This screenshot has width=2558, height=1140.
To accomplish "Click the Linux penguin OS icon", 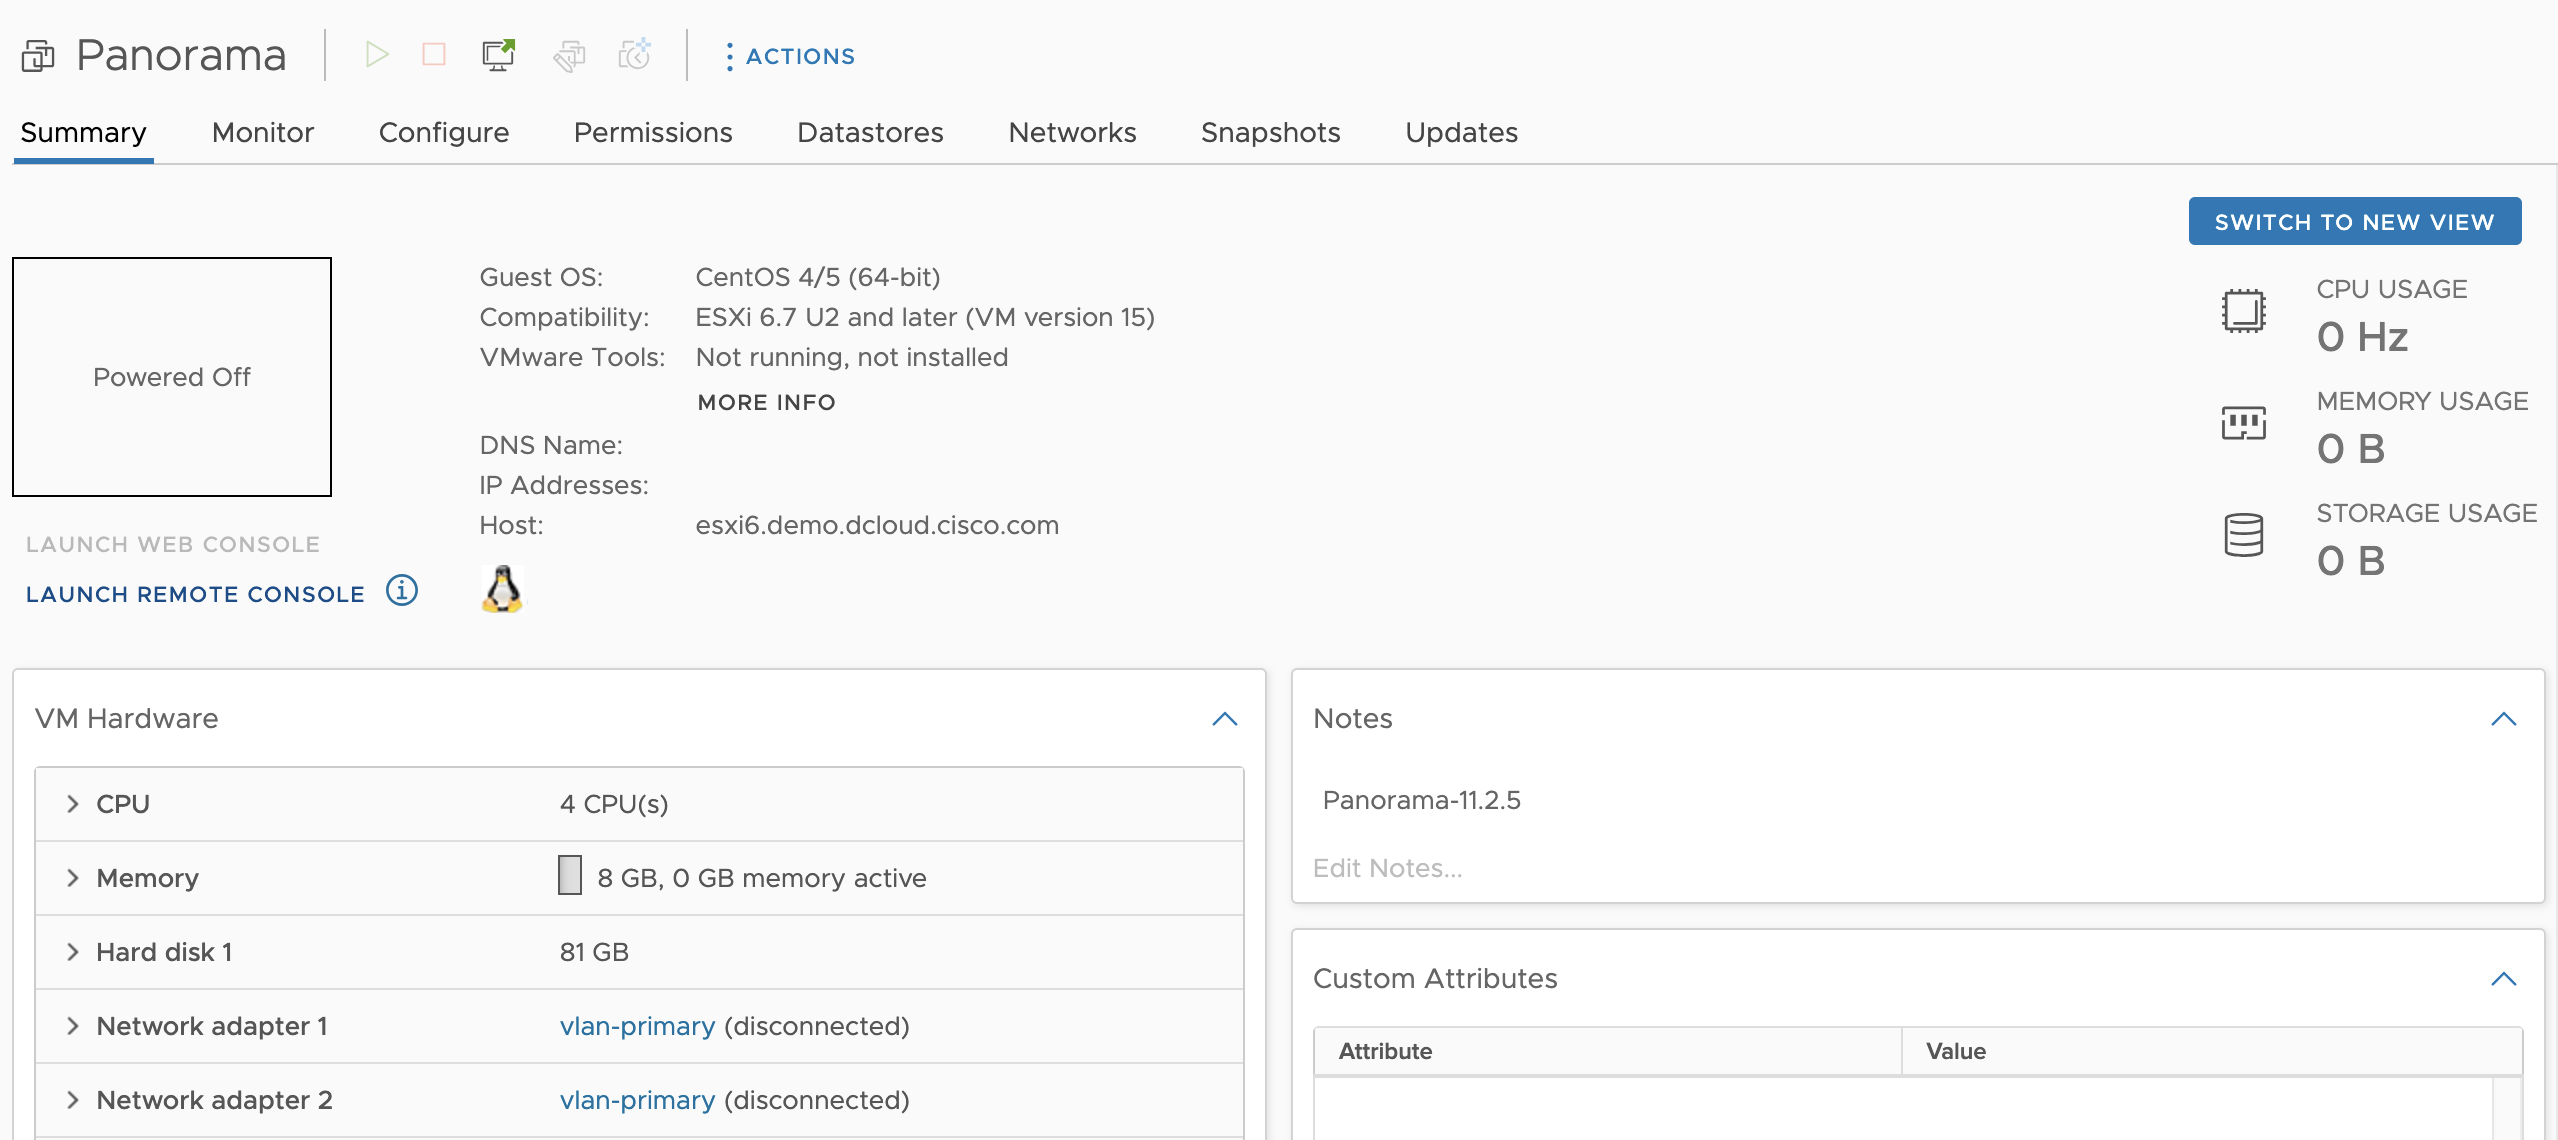I will pyautogui.click(x=502, y=589).
